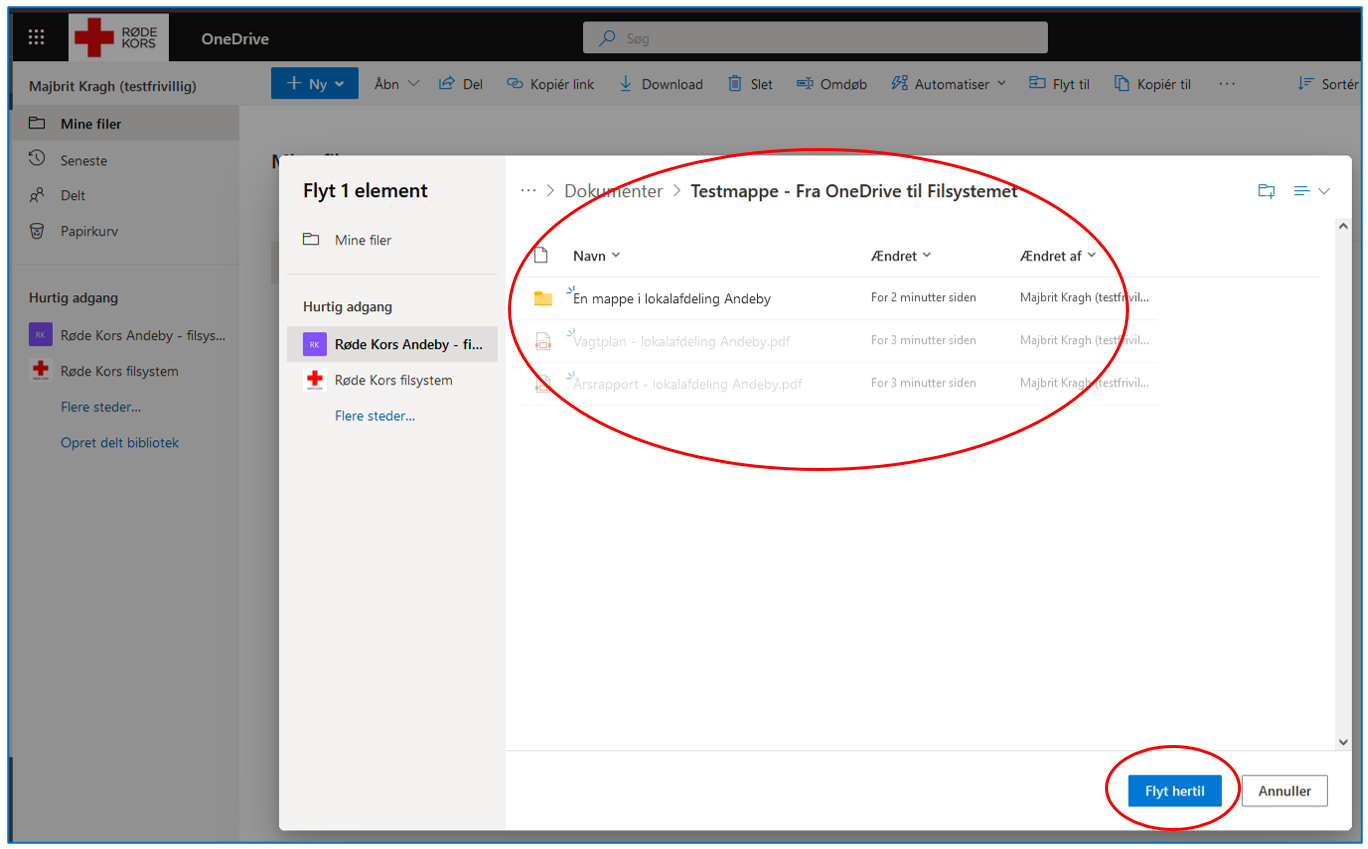Select Røde Kors Andeby in move dialog
The width and height of the screenshot is (1368, 849).
pos(392,344)
